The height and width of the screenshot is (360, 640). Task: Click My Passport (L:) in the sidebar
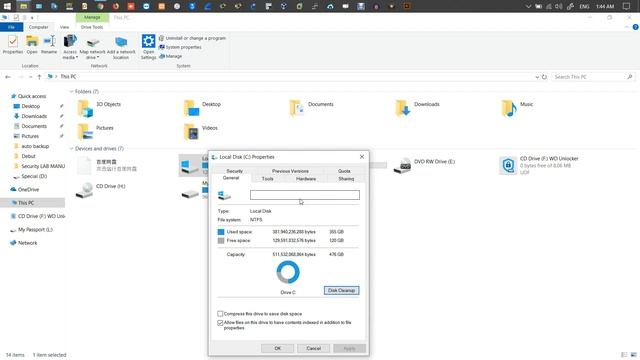click(x=35, y=230)
